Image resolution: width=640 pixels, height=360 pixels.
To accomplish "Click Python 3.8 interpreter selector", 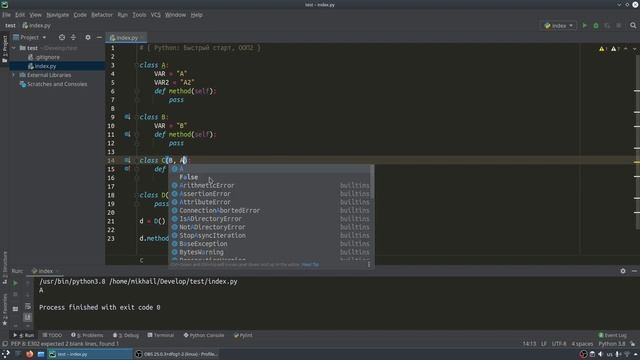I will pyautogui.click(x=612, y=344).
